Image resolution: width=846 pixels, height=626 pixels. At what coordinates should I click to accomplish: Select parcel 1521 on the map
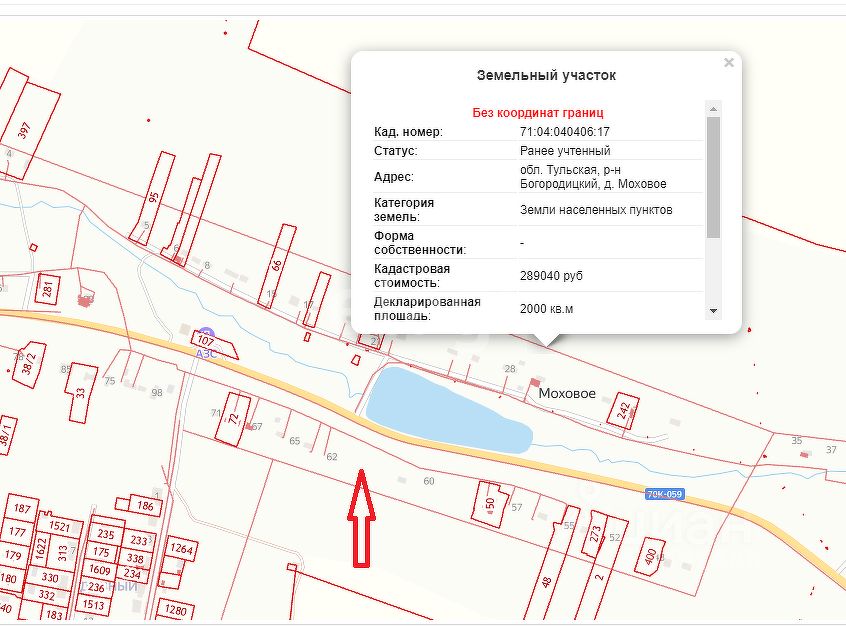point(59,525)
